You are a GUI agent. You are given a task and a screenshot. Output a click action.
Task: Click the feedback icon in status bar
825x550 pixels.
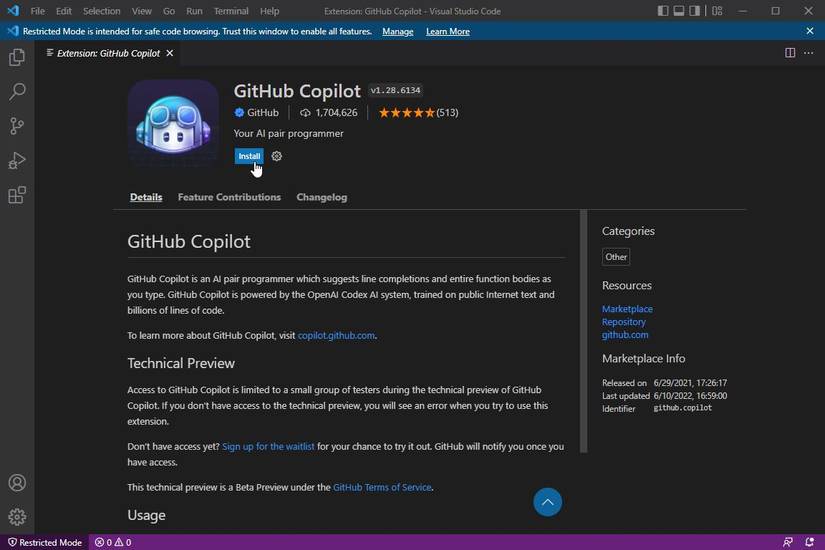click(788, 542)
